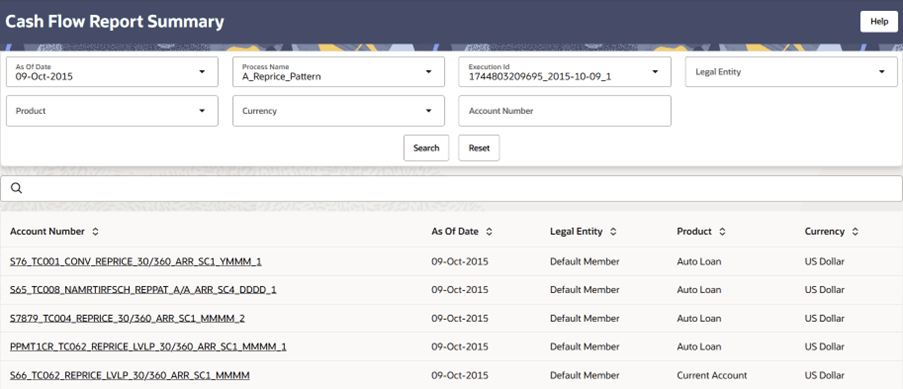Select the Product column header text
The height and width of the screenshot is (389, 903).
point(695,232)
